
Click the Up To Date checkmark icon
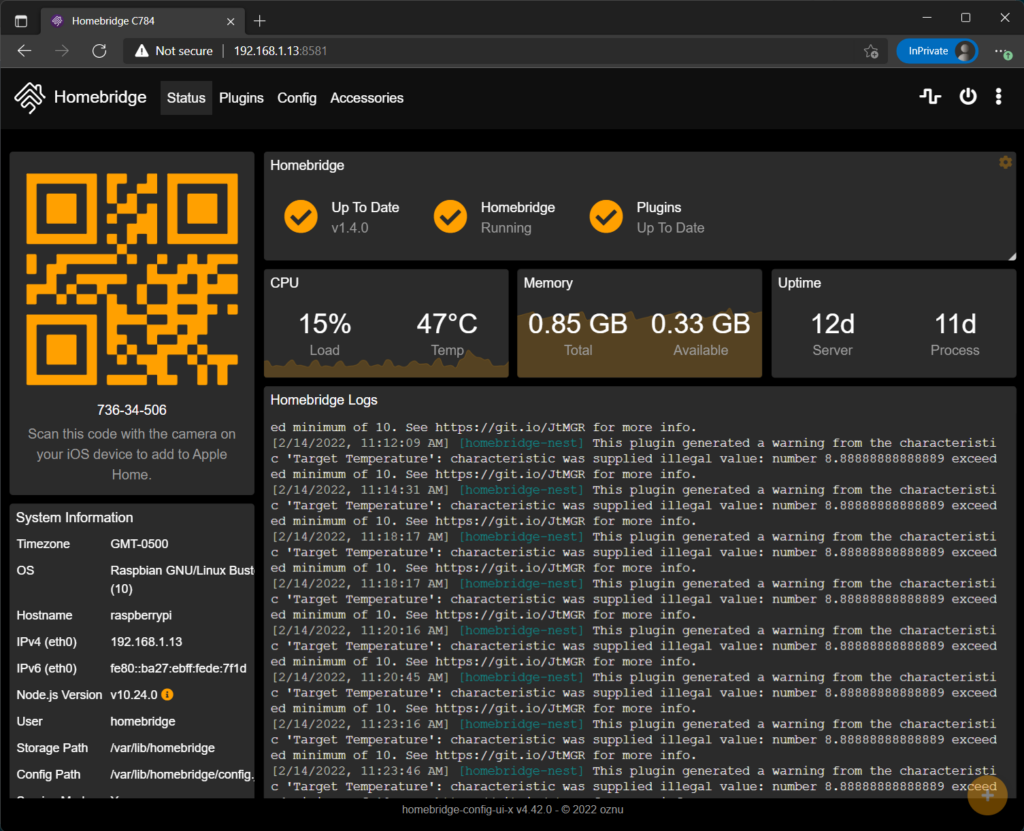coord(301,217)
